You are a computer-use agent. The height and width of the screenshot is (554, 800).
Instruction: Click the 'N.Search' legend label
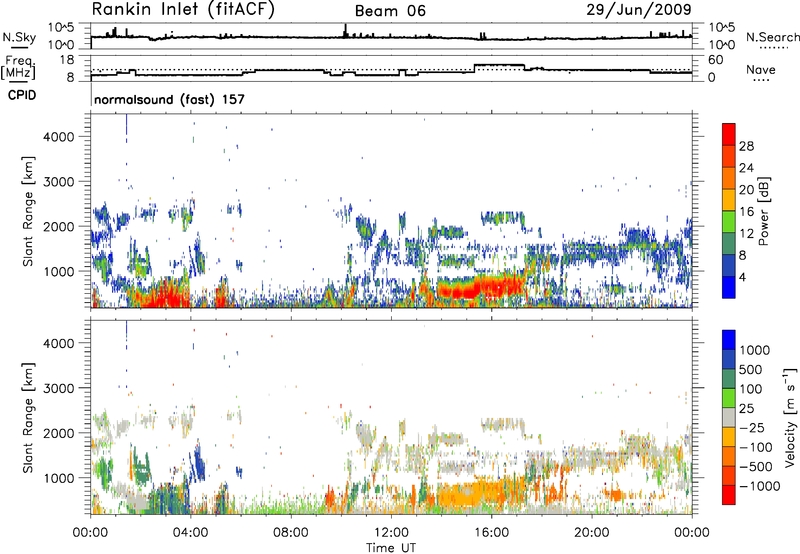[x=772, y=37]
